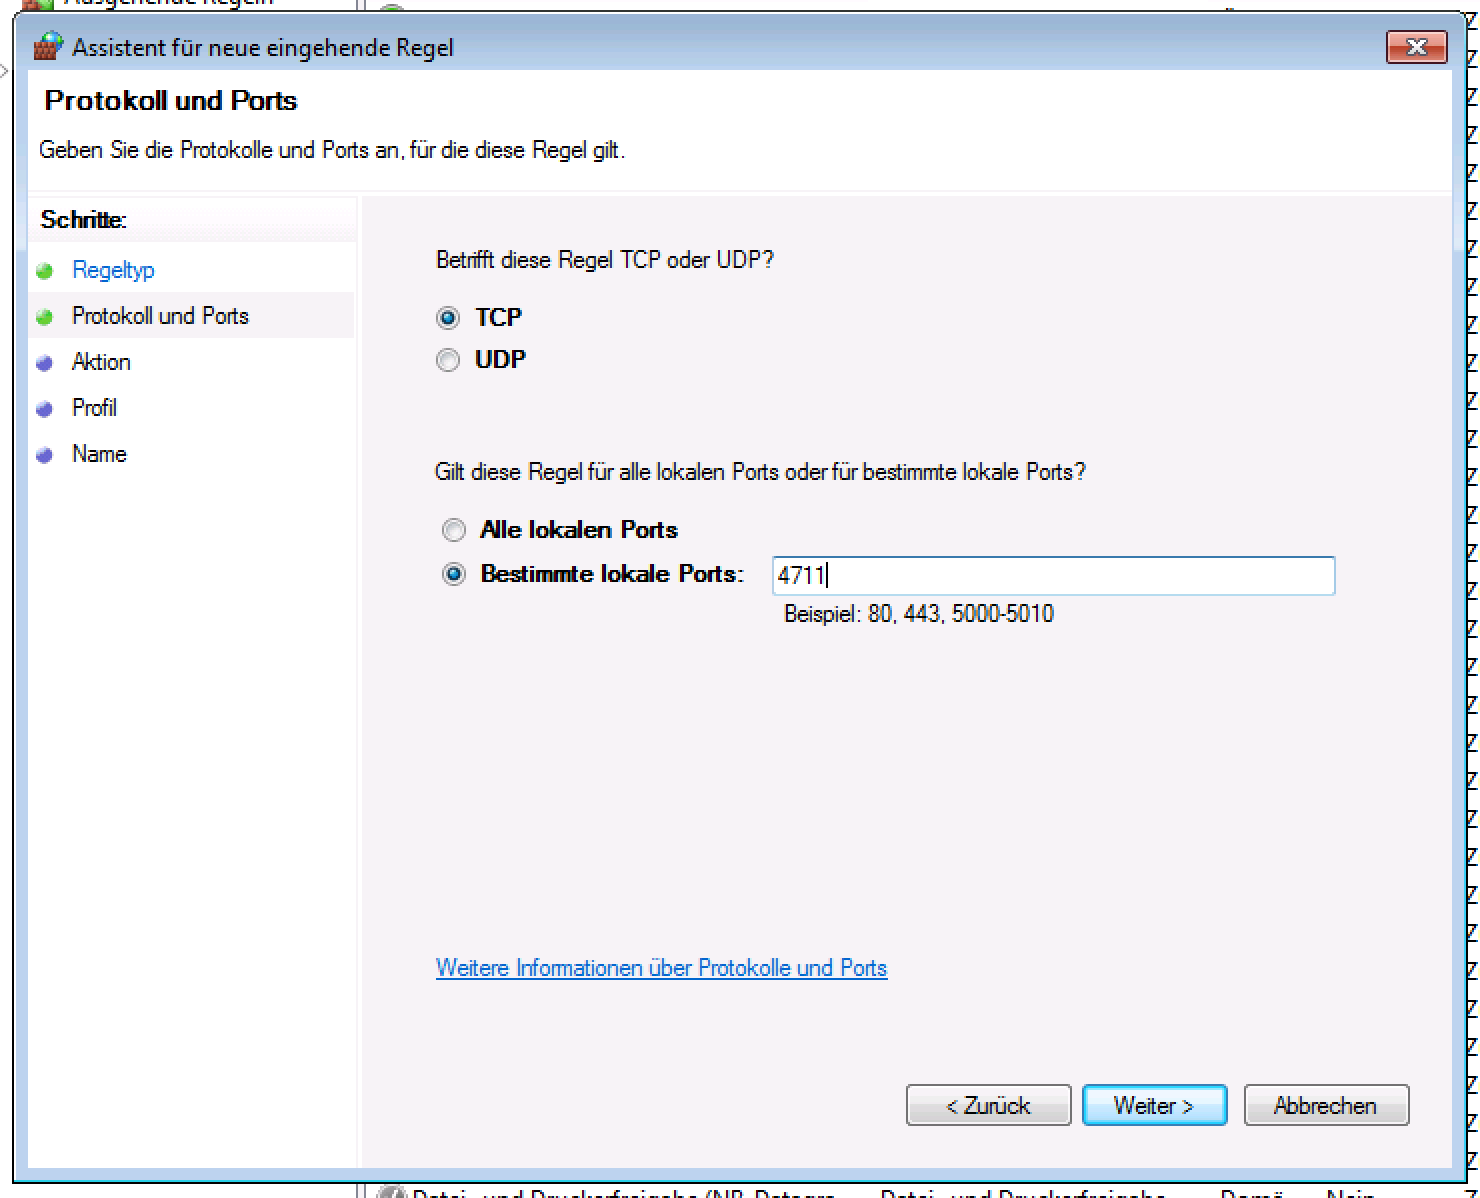Click the green bullet beside Regeltyp
This screenshot has height=1198, width=1480.
(x=44, y=271)
